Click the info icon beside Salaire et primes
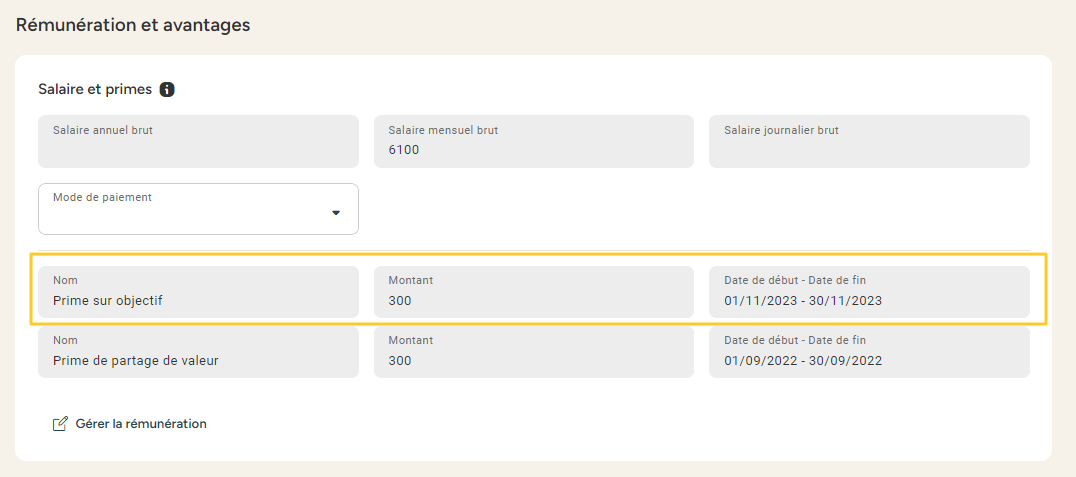The image size is (1076, 477). 167,90
